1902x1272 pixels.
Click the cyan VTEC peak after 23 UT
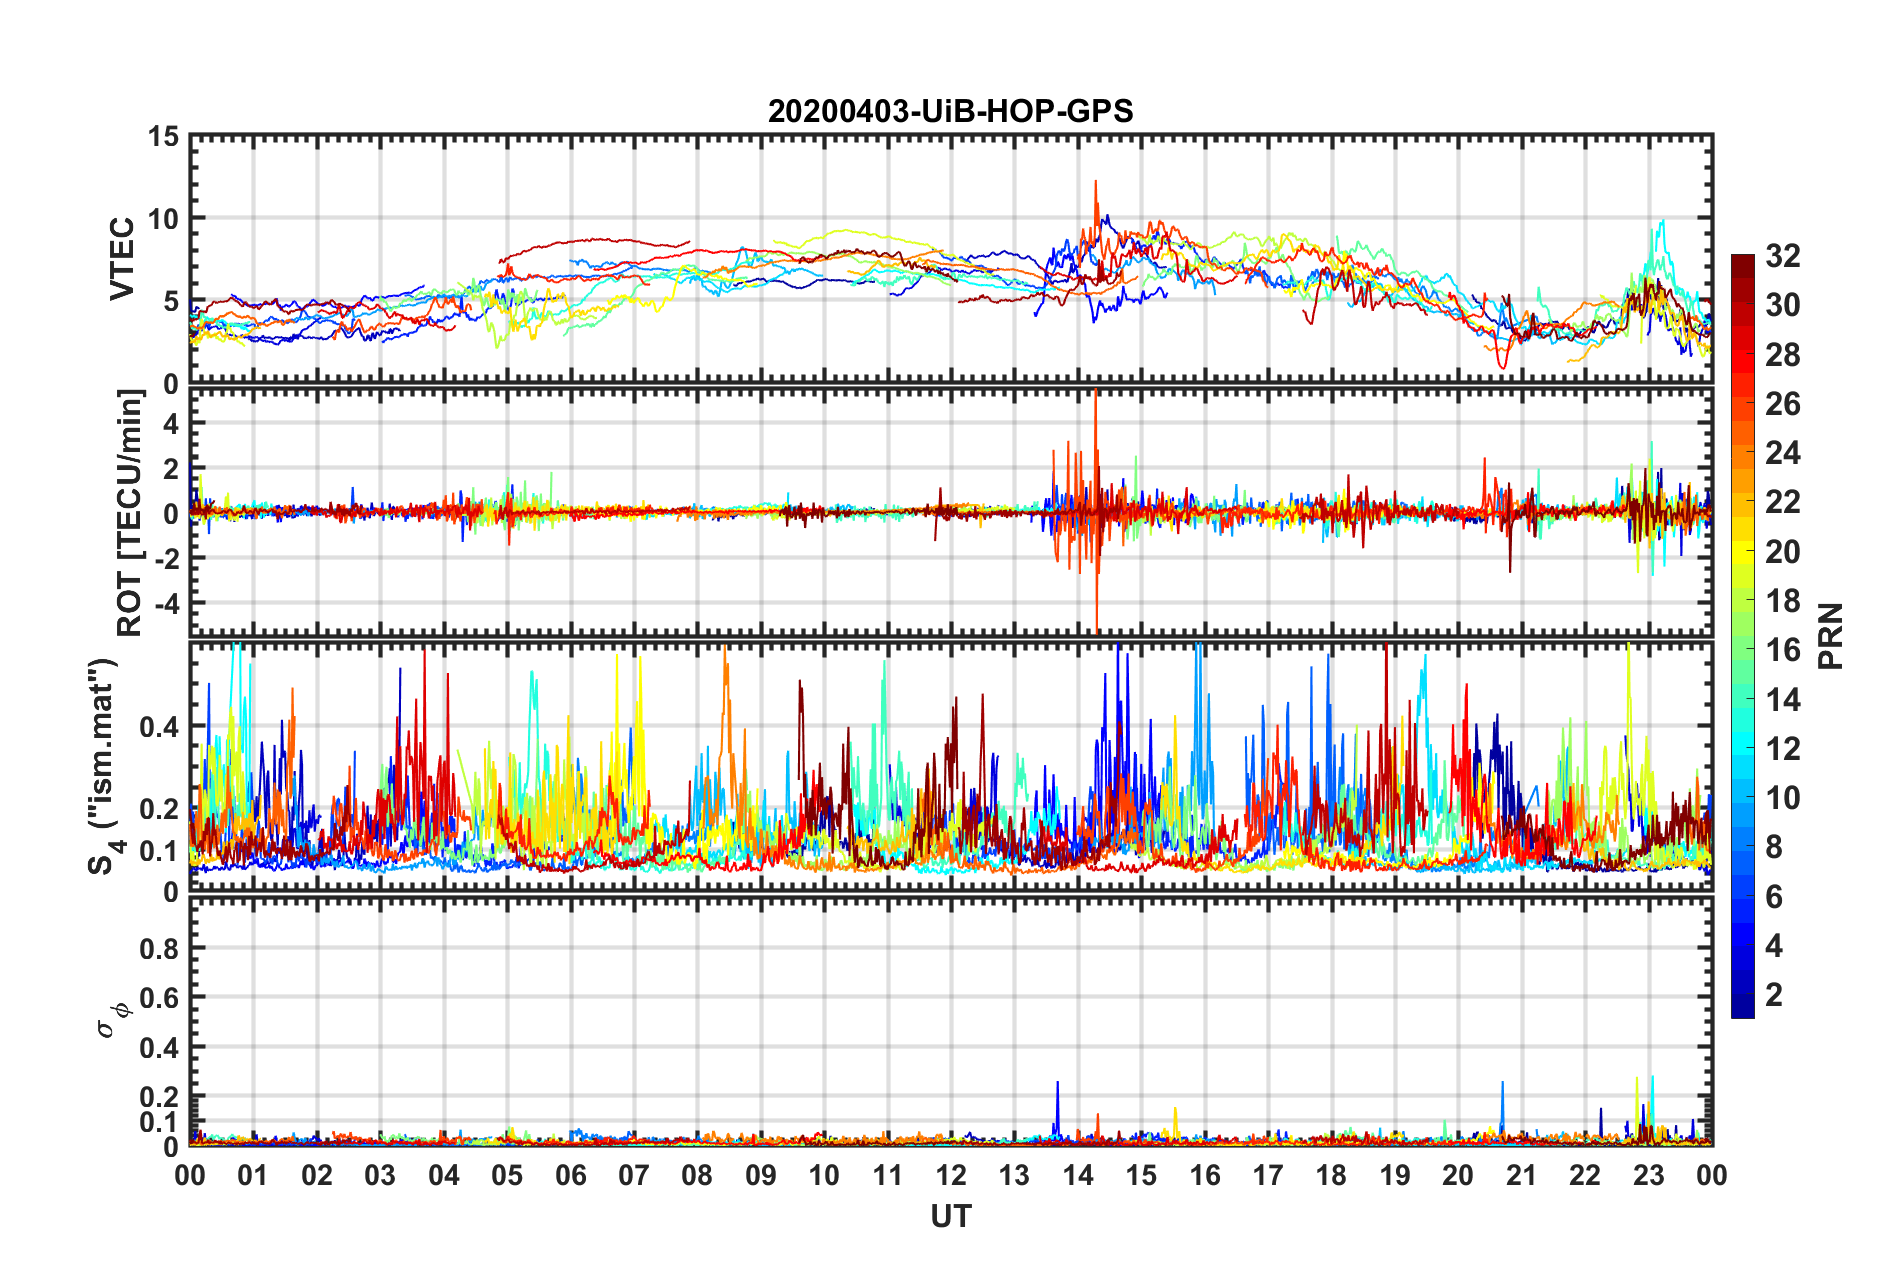coord(1662,222)
